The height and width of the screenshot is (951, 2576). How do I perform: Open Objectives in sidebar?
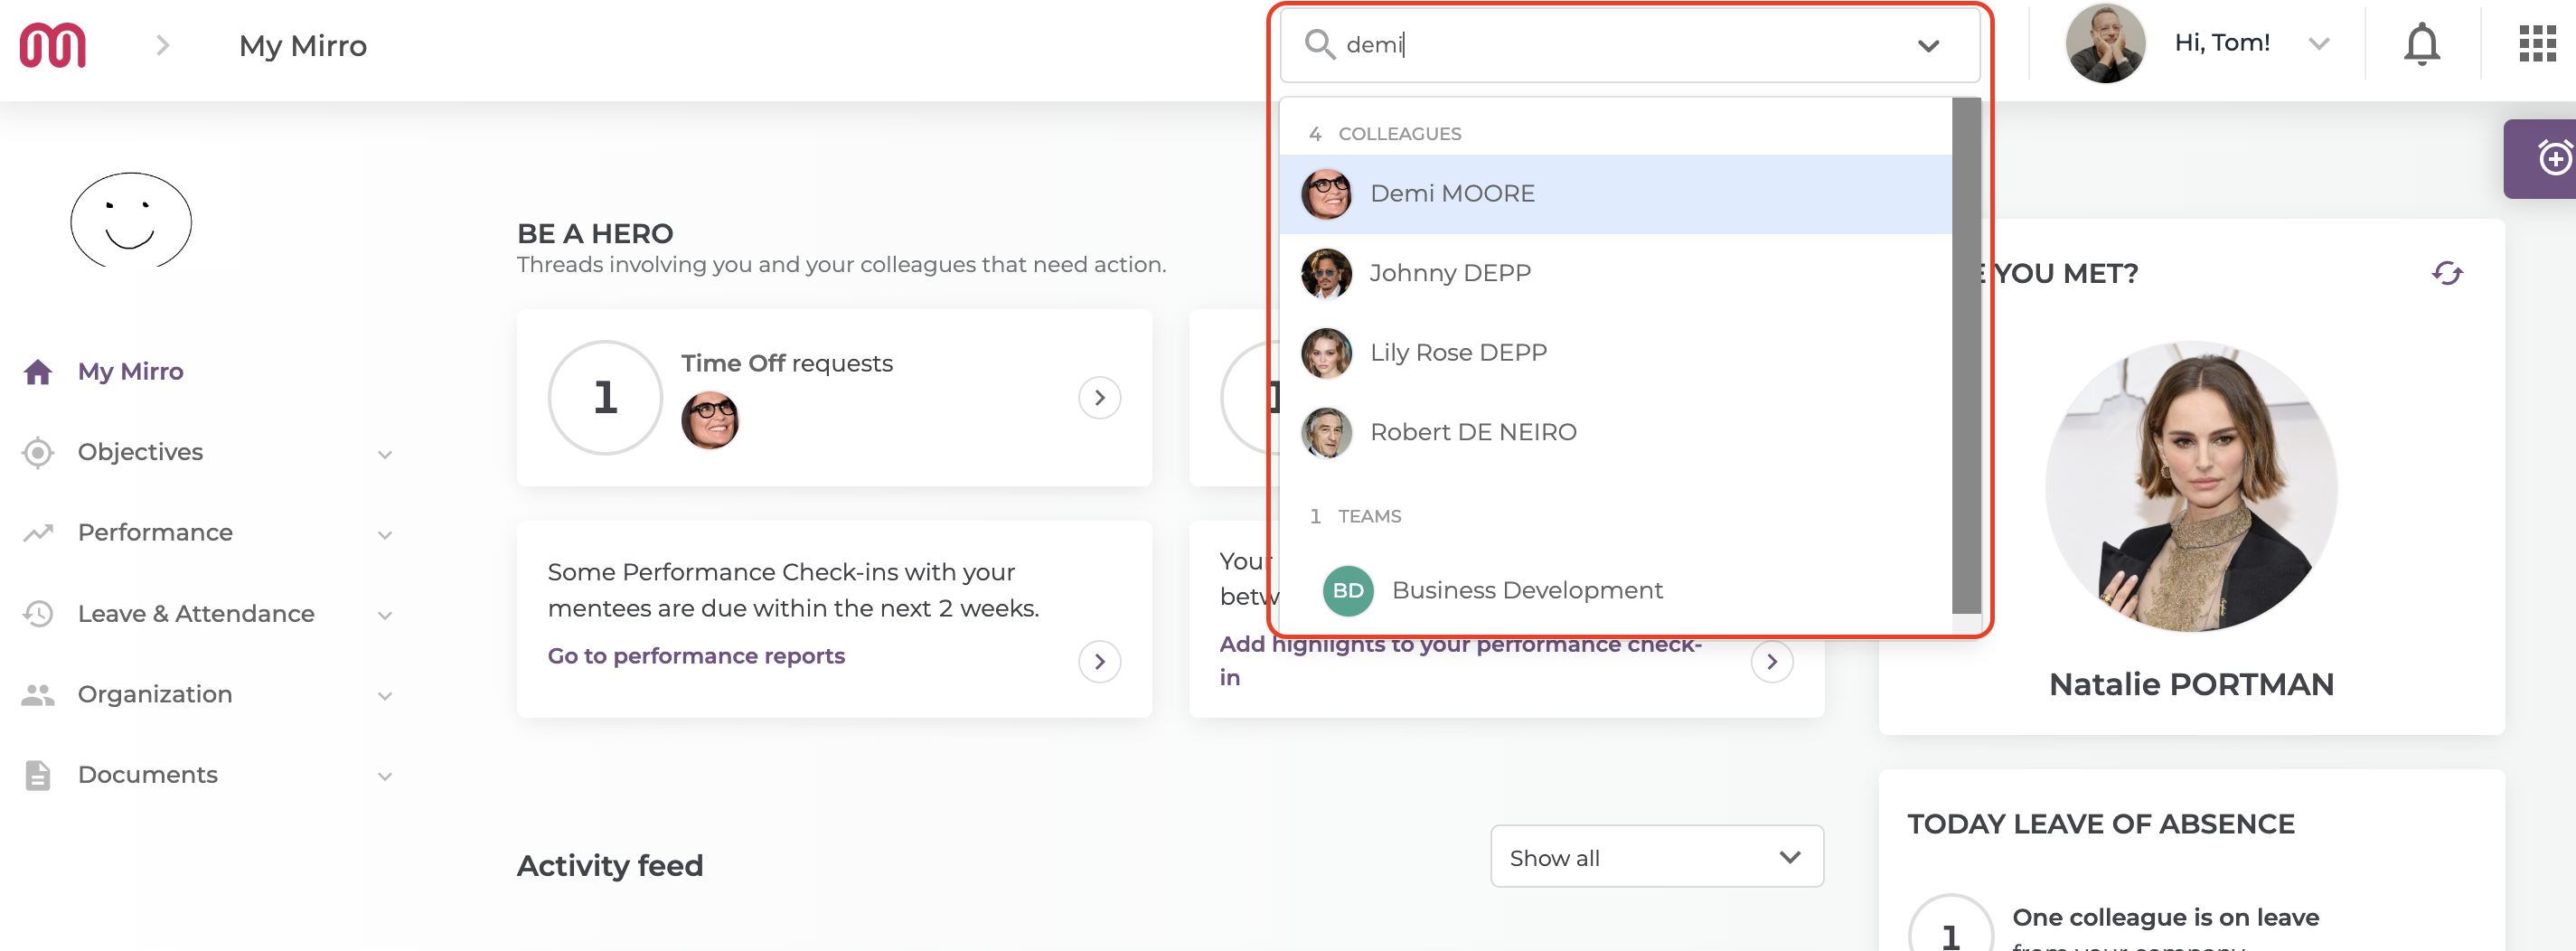point(140,452)
